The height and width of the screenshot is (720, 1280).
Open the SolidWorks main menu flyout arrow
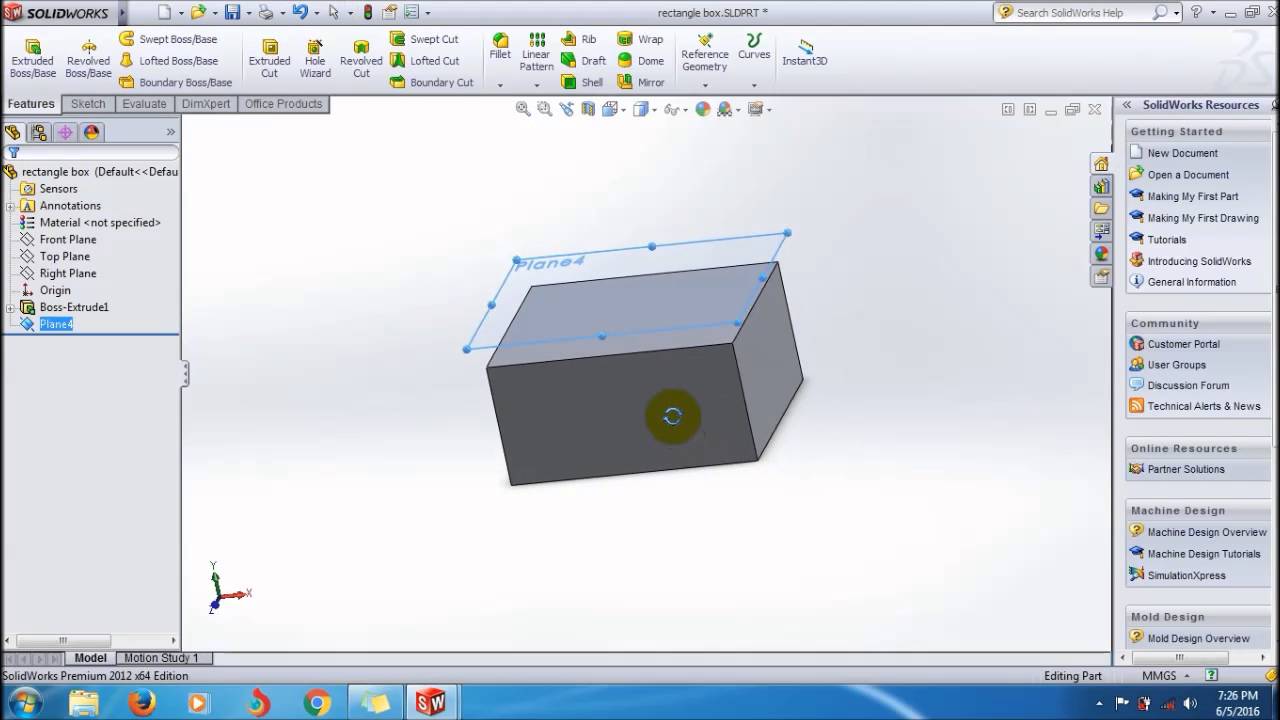[122, 13]
